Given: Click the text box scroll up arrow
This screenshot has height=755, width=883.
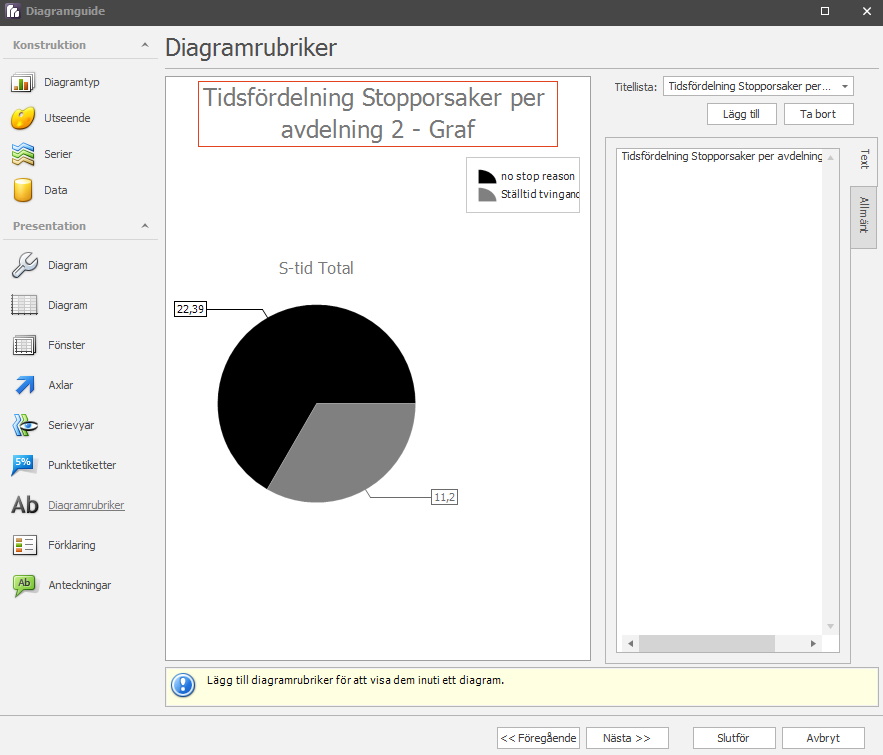Looking at the screenshot, I should [831, 157].
